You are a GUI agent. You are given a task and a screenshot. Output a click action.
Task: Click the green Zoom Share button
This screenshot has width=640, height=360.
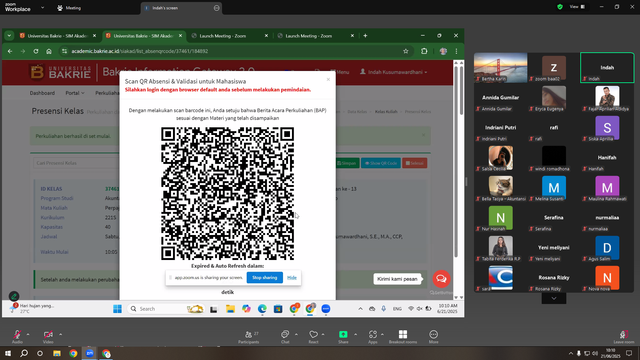pyautogui.click(x=343, y=336)
